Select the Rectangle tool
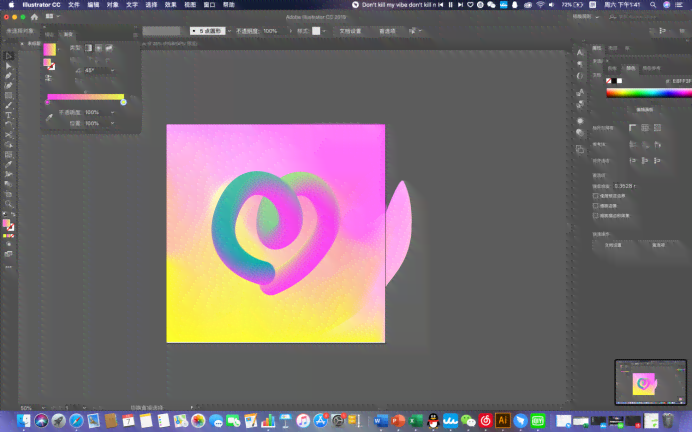Viewport: 692px width, 433px height. point(8,95)
